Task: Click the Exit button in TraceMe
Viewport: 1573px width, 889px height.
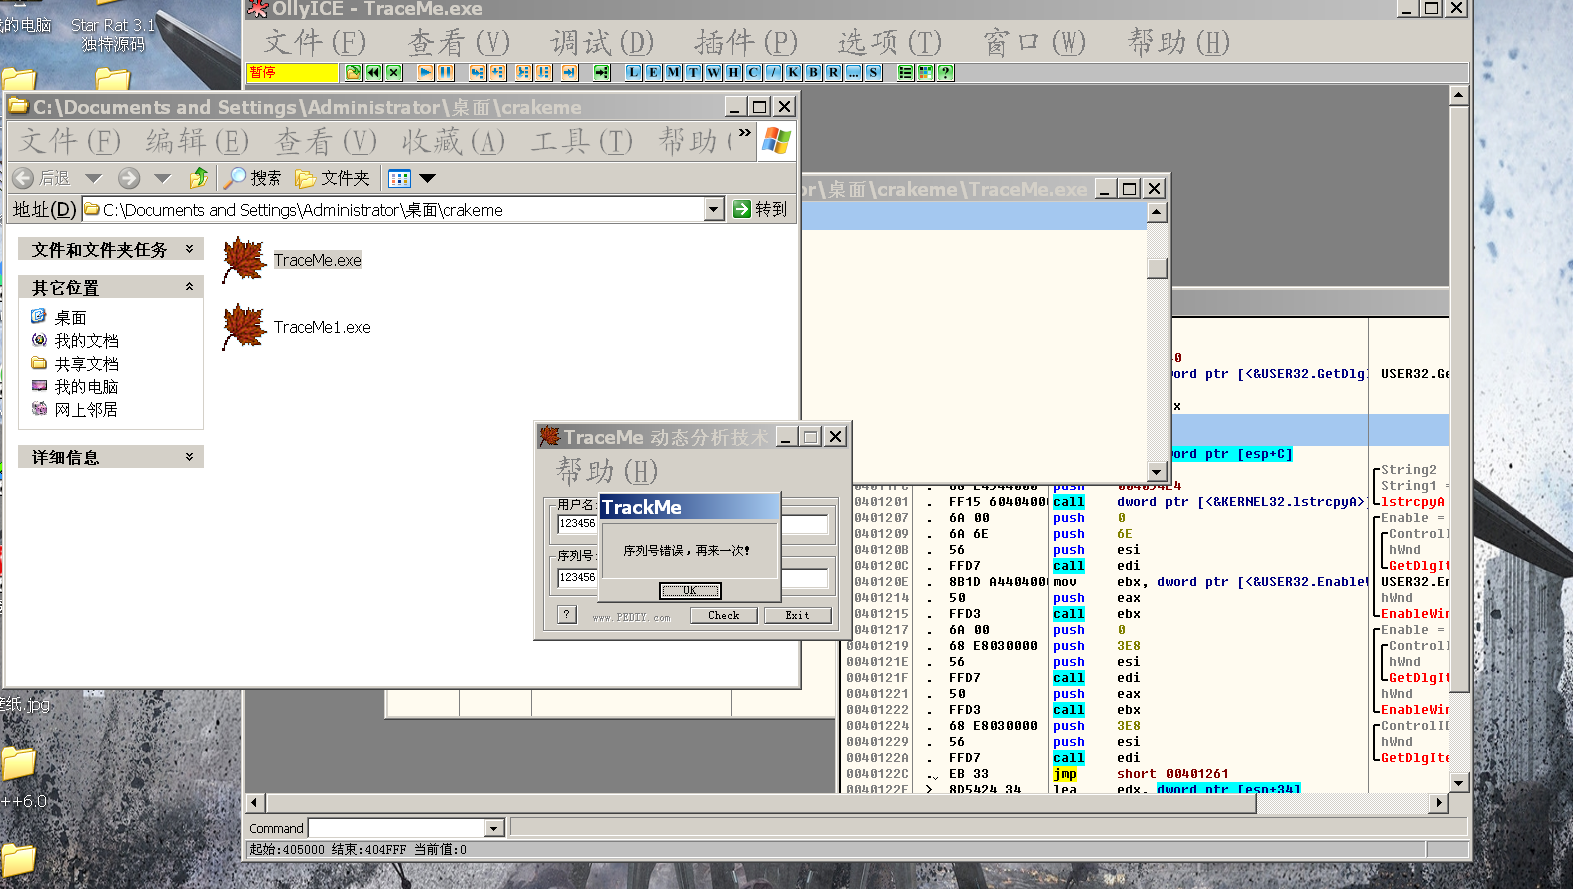Action: click(797, 615)
